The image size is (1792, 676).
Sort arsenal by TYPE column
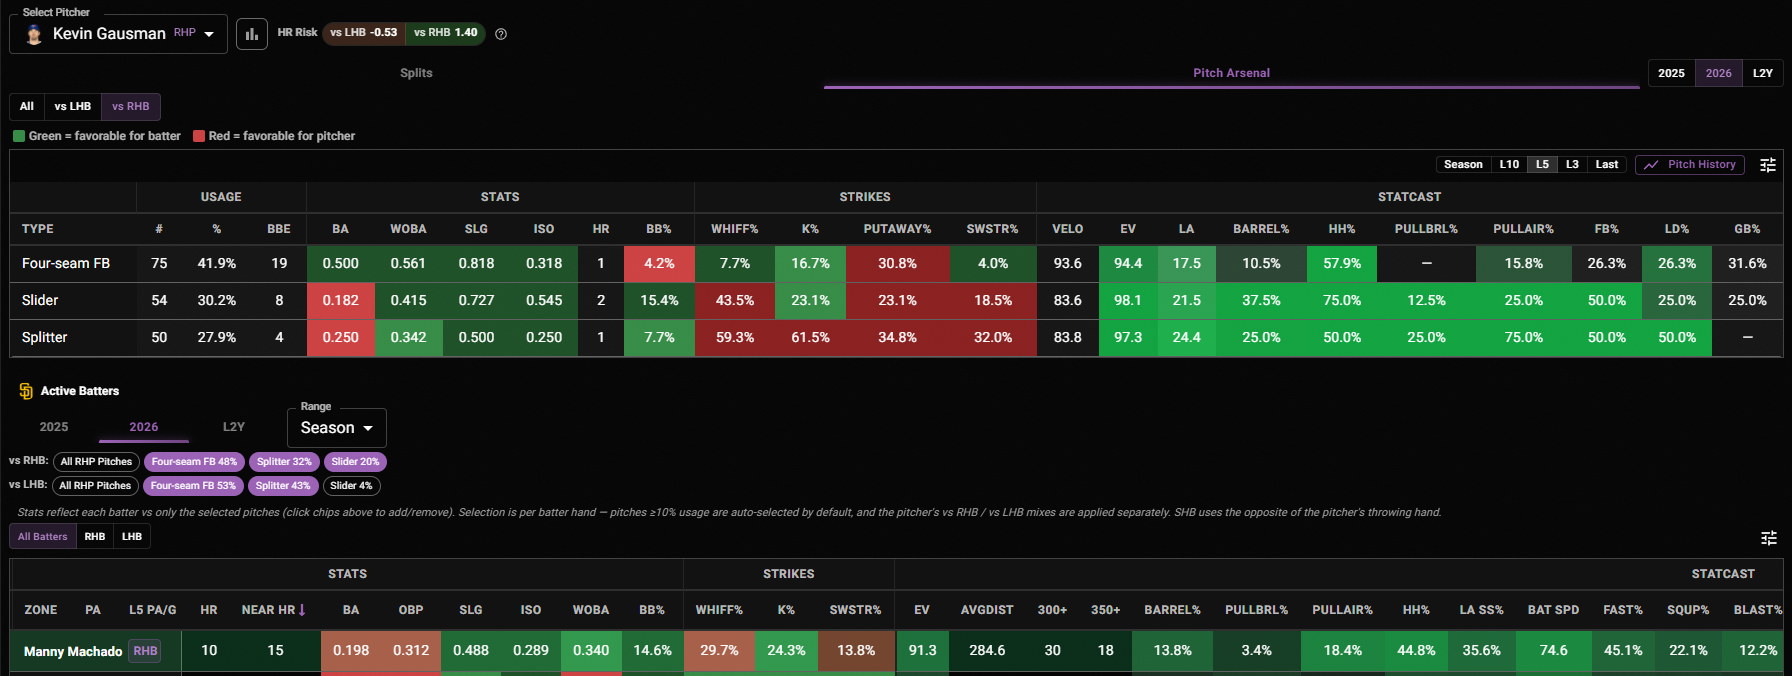click(38, 229)
